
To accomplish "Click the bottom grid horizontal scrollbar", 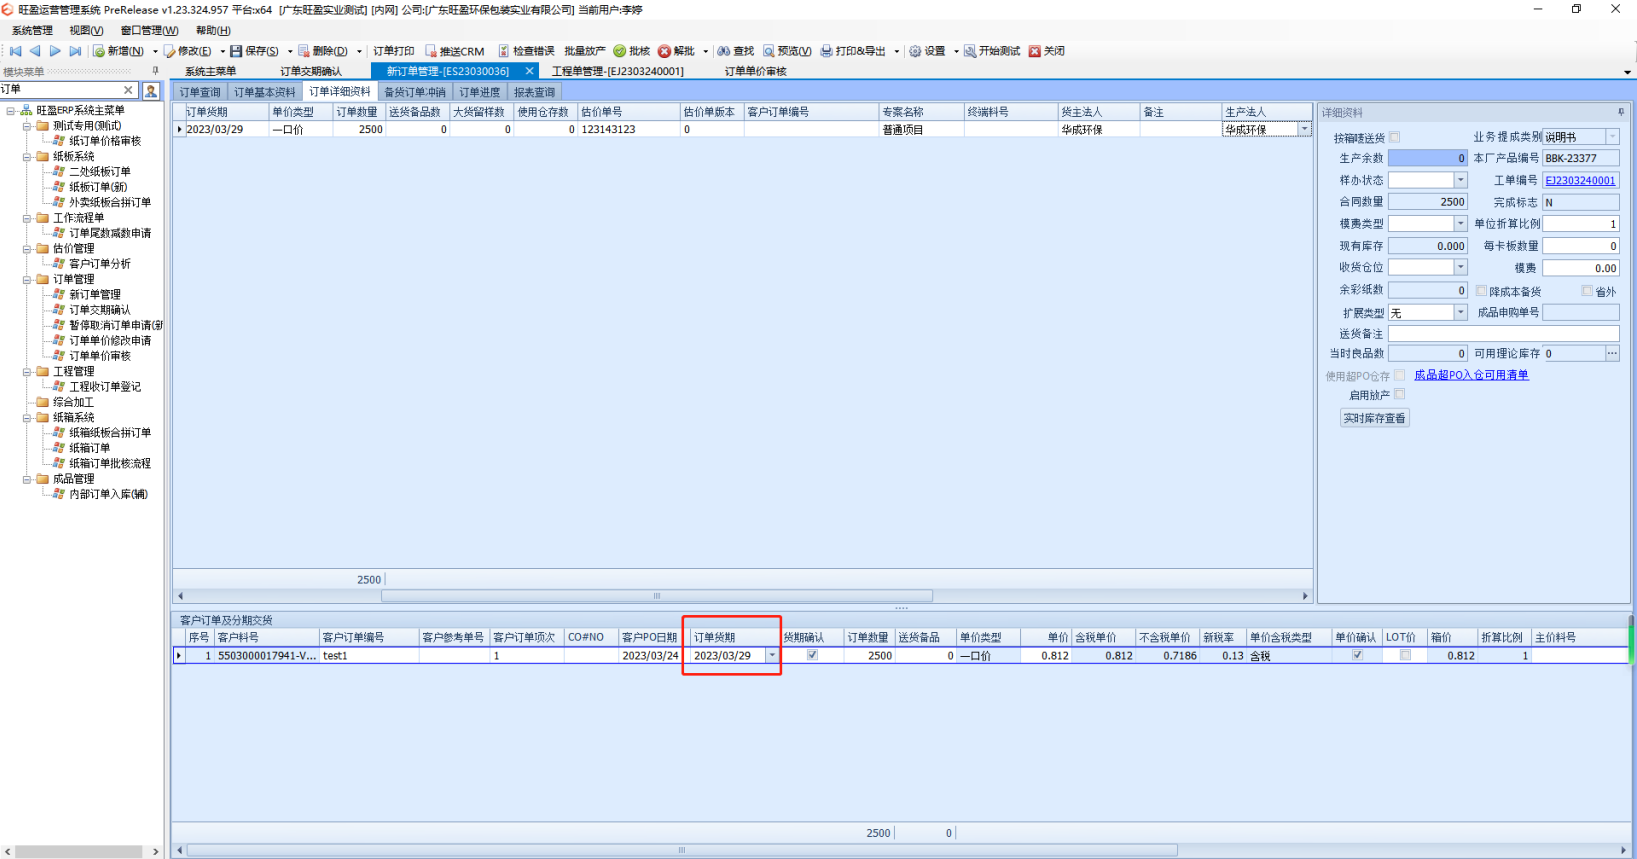I will coord(681,850).
